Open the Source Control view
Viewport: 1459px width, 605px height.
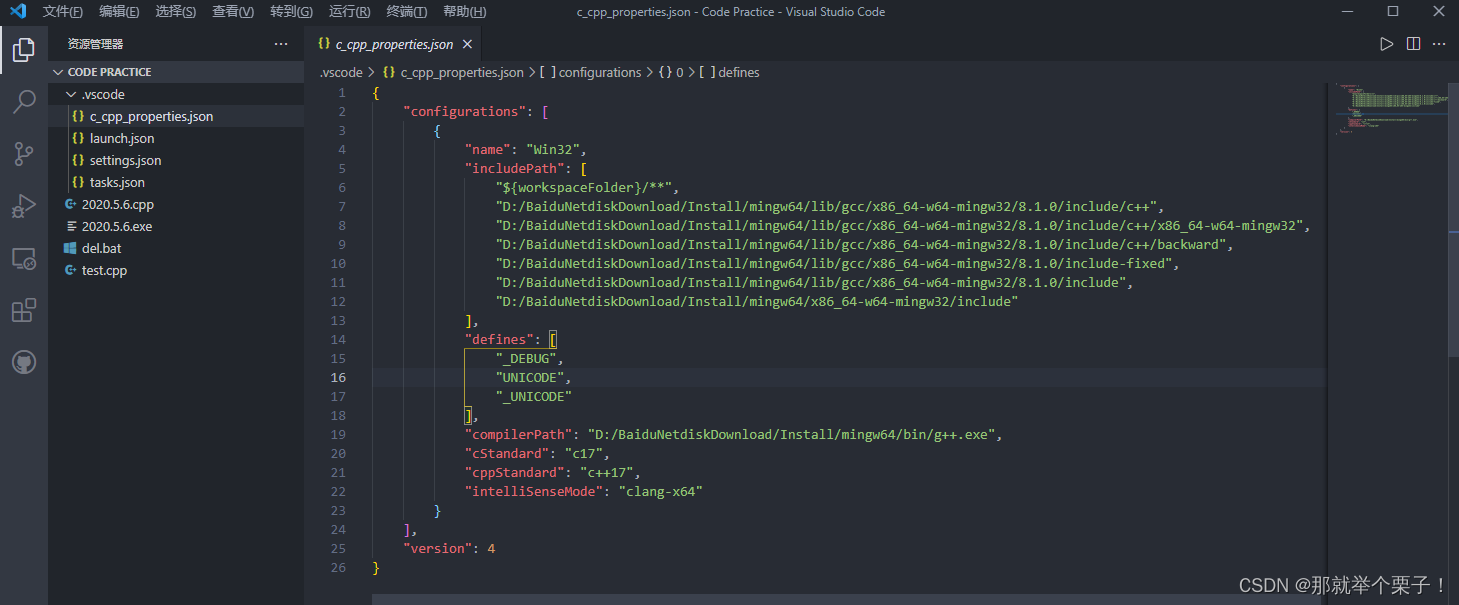click(24, 153)
